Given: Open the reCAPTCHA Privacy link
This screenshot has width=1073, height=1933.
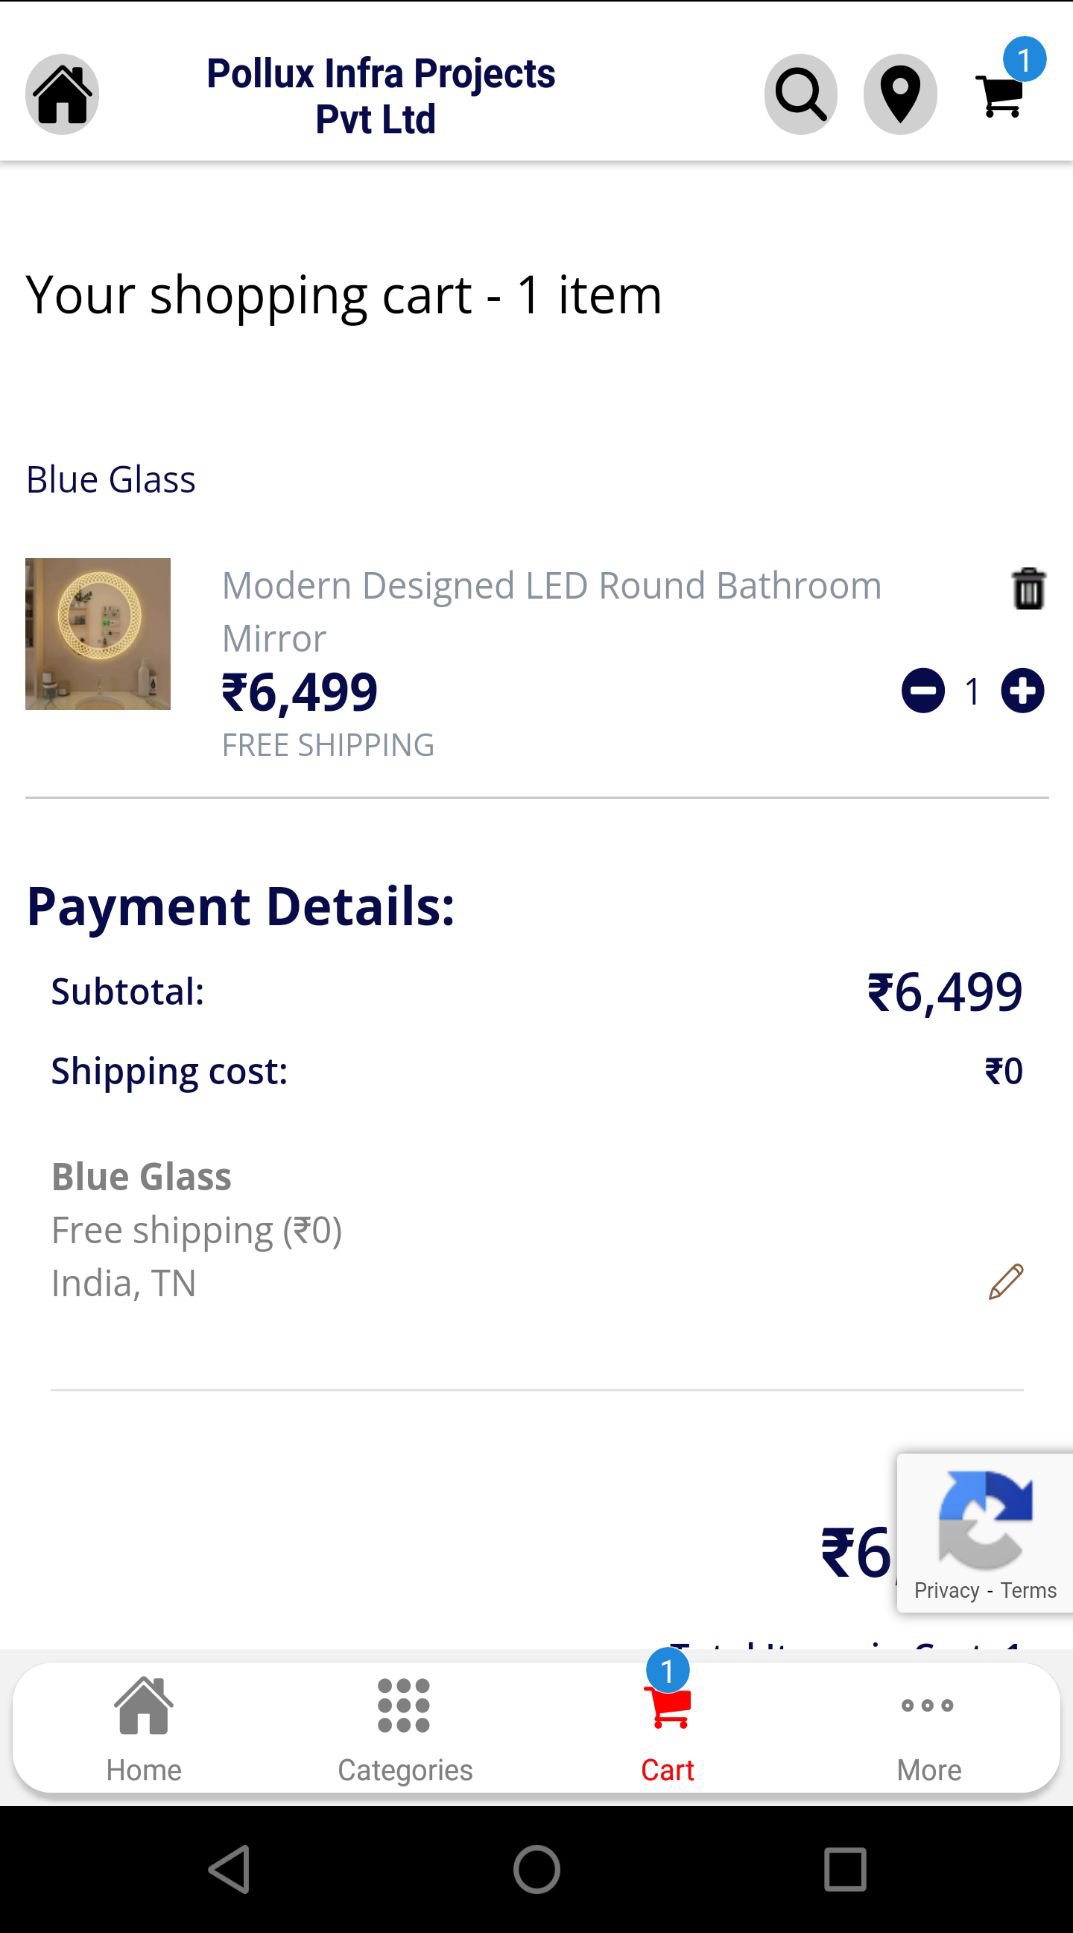Looking at the screenshot, I should tap(946, 1590).
